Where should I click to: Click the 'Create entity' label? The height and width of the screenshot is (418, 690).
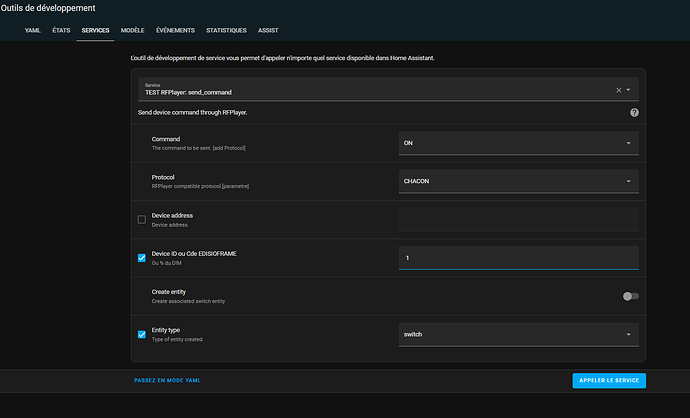tap(169, 292)
